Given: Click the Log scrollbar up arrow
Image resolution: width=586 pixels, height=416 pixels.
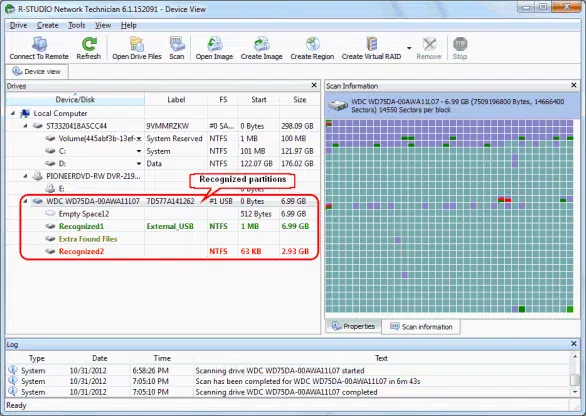Looking at the screenshot, I should (575, 358).
